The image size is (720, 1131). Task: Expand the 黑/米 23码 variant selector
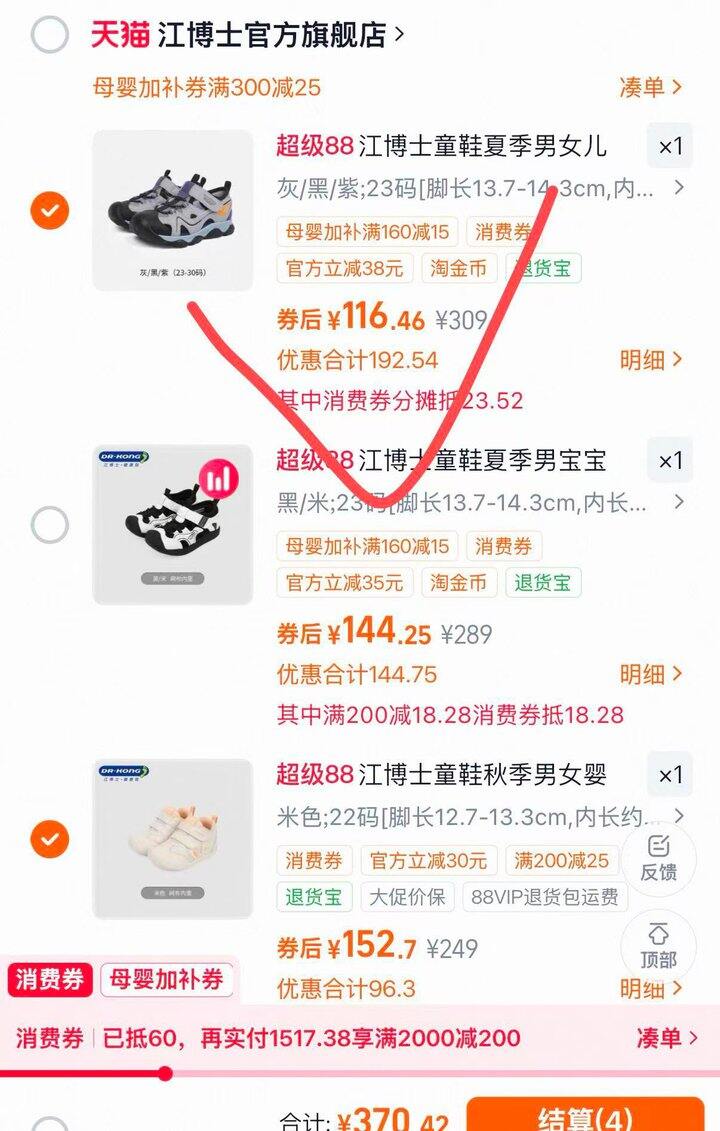click(x=480, y=502)
